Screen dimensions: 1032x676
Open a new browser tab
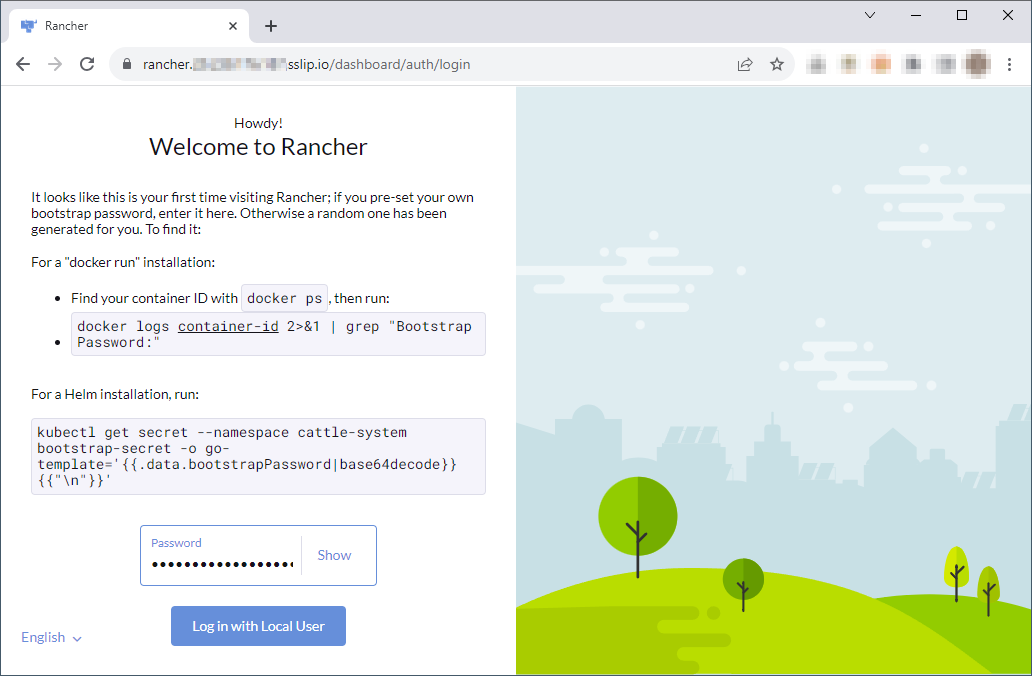point(271,26)
